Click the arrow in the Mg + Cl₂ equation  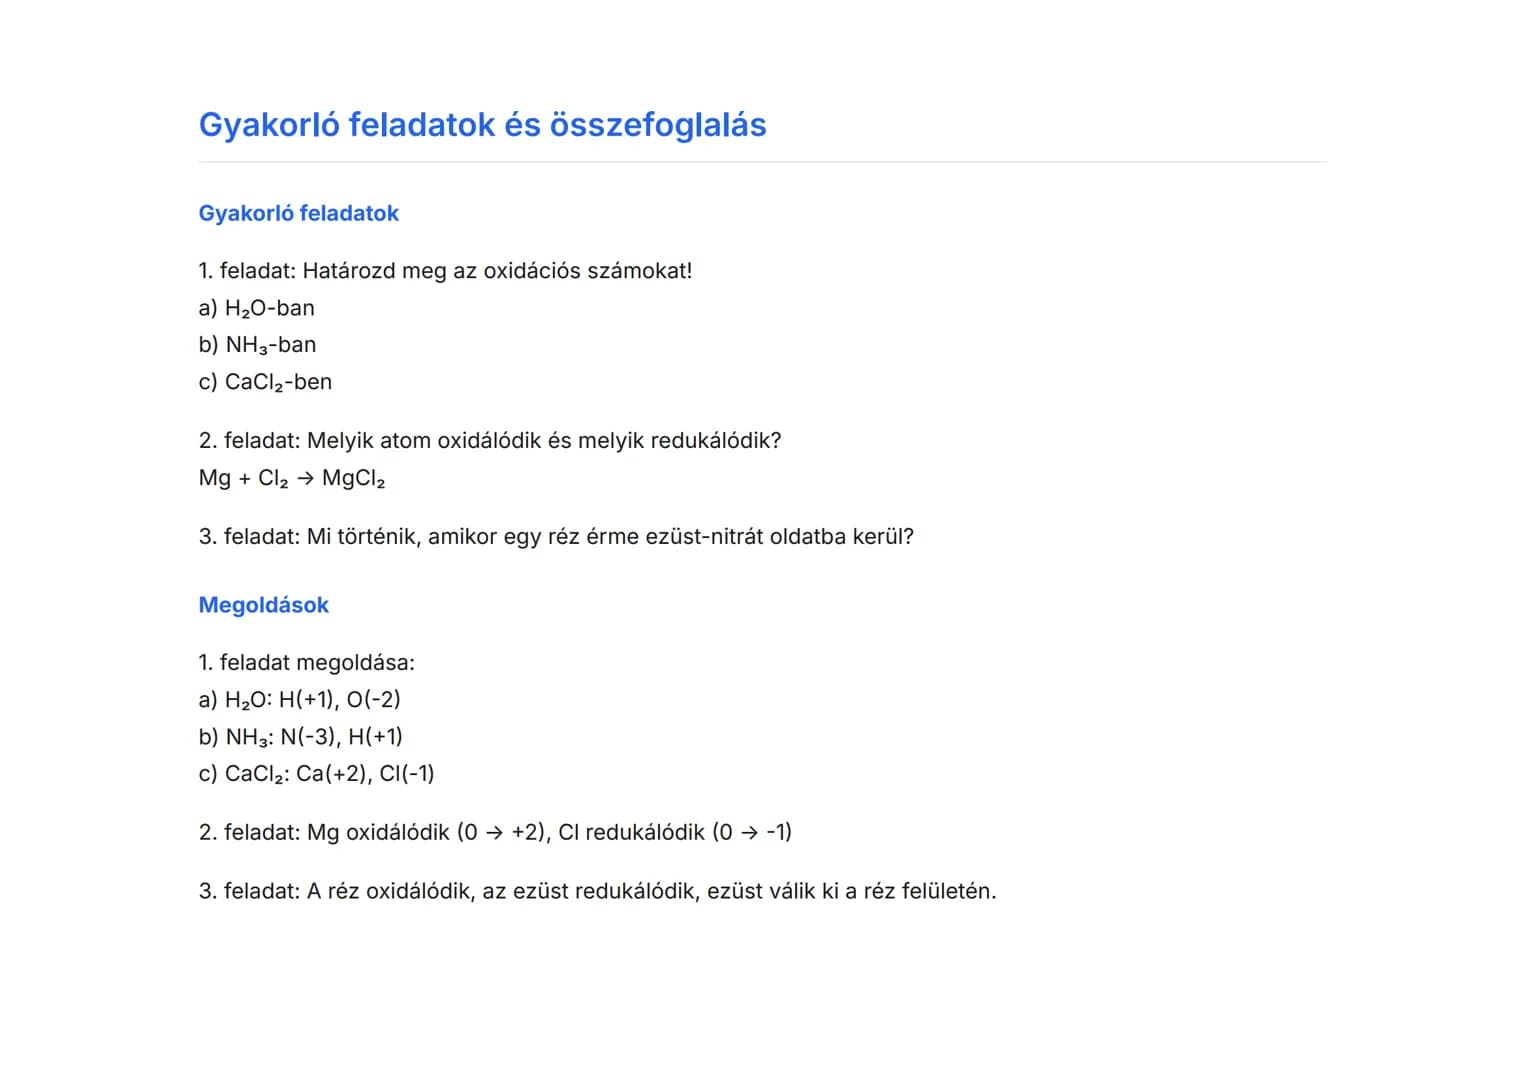coord(305,479)
